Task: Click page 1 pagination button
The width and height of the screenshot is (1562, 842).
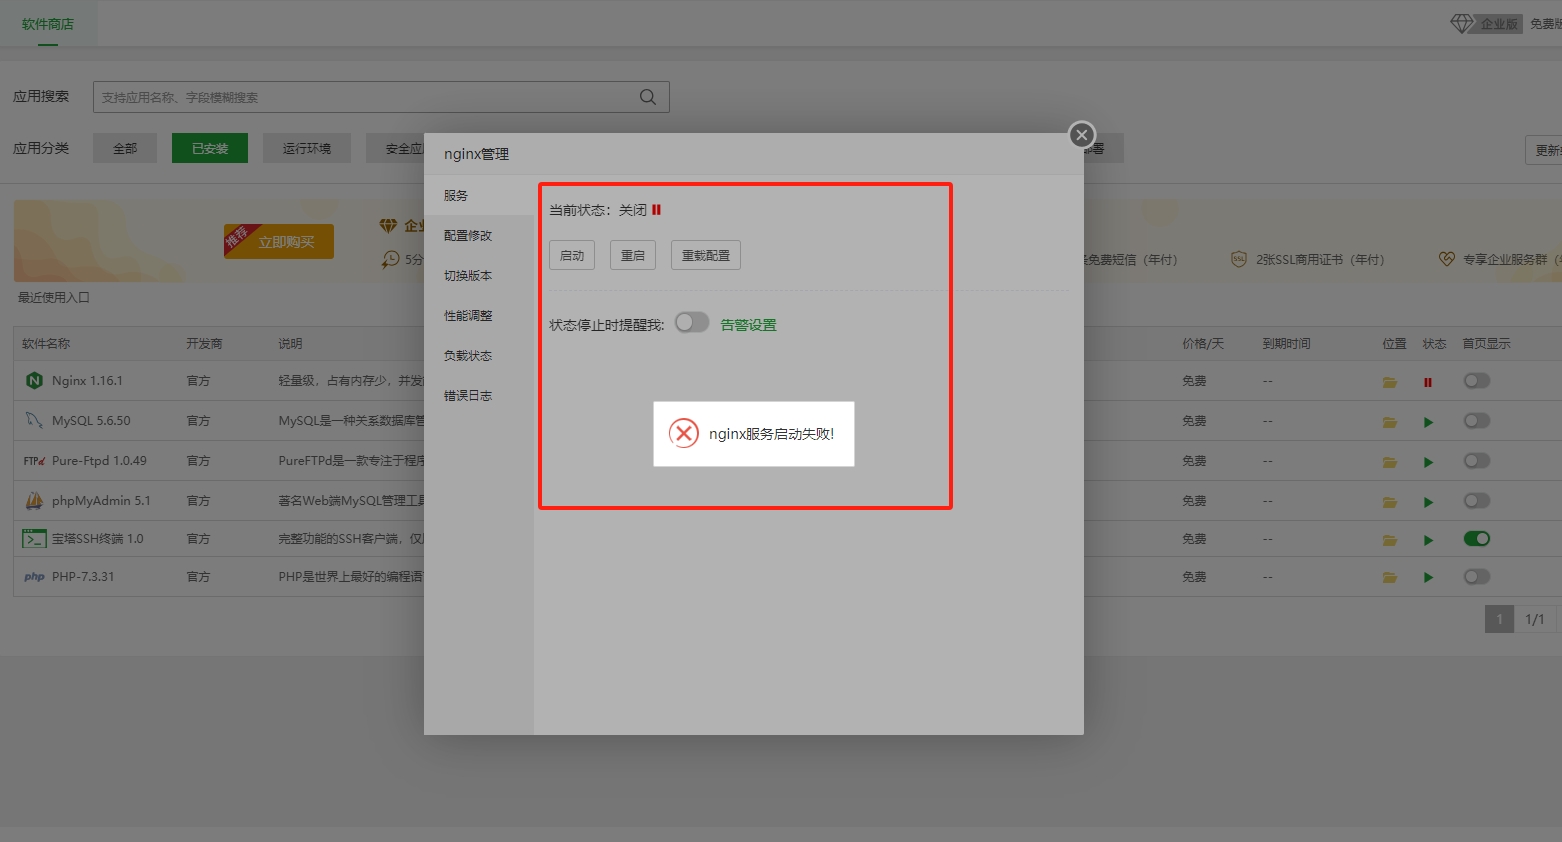Action: [1499, 619]
